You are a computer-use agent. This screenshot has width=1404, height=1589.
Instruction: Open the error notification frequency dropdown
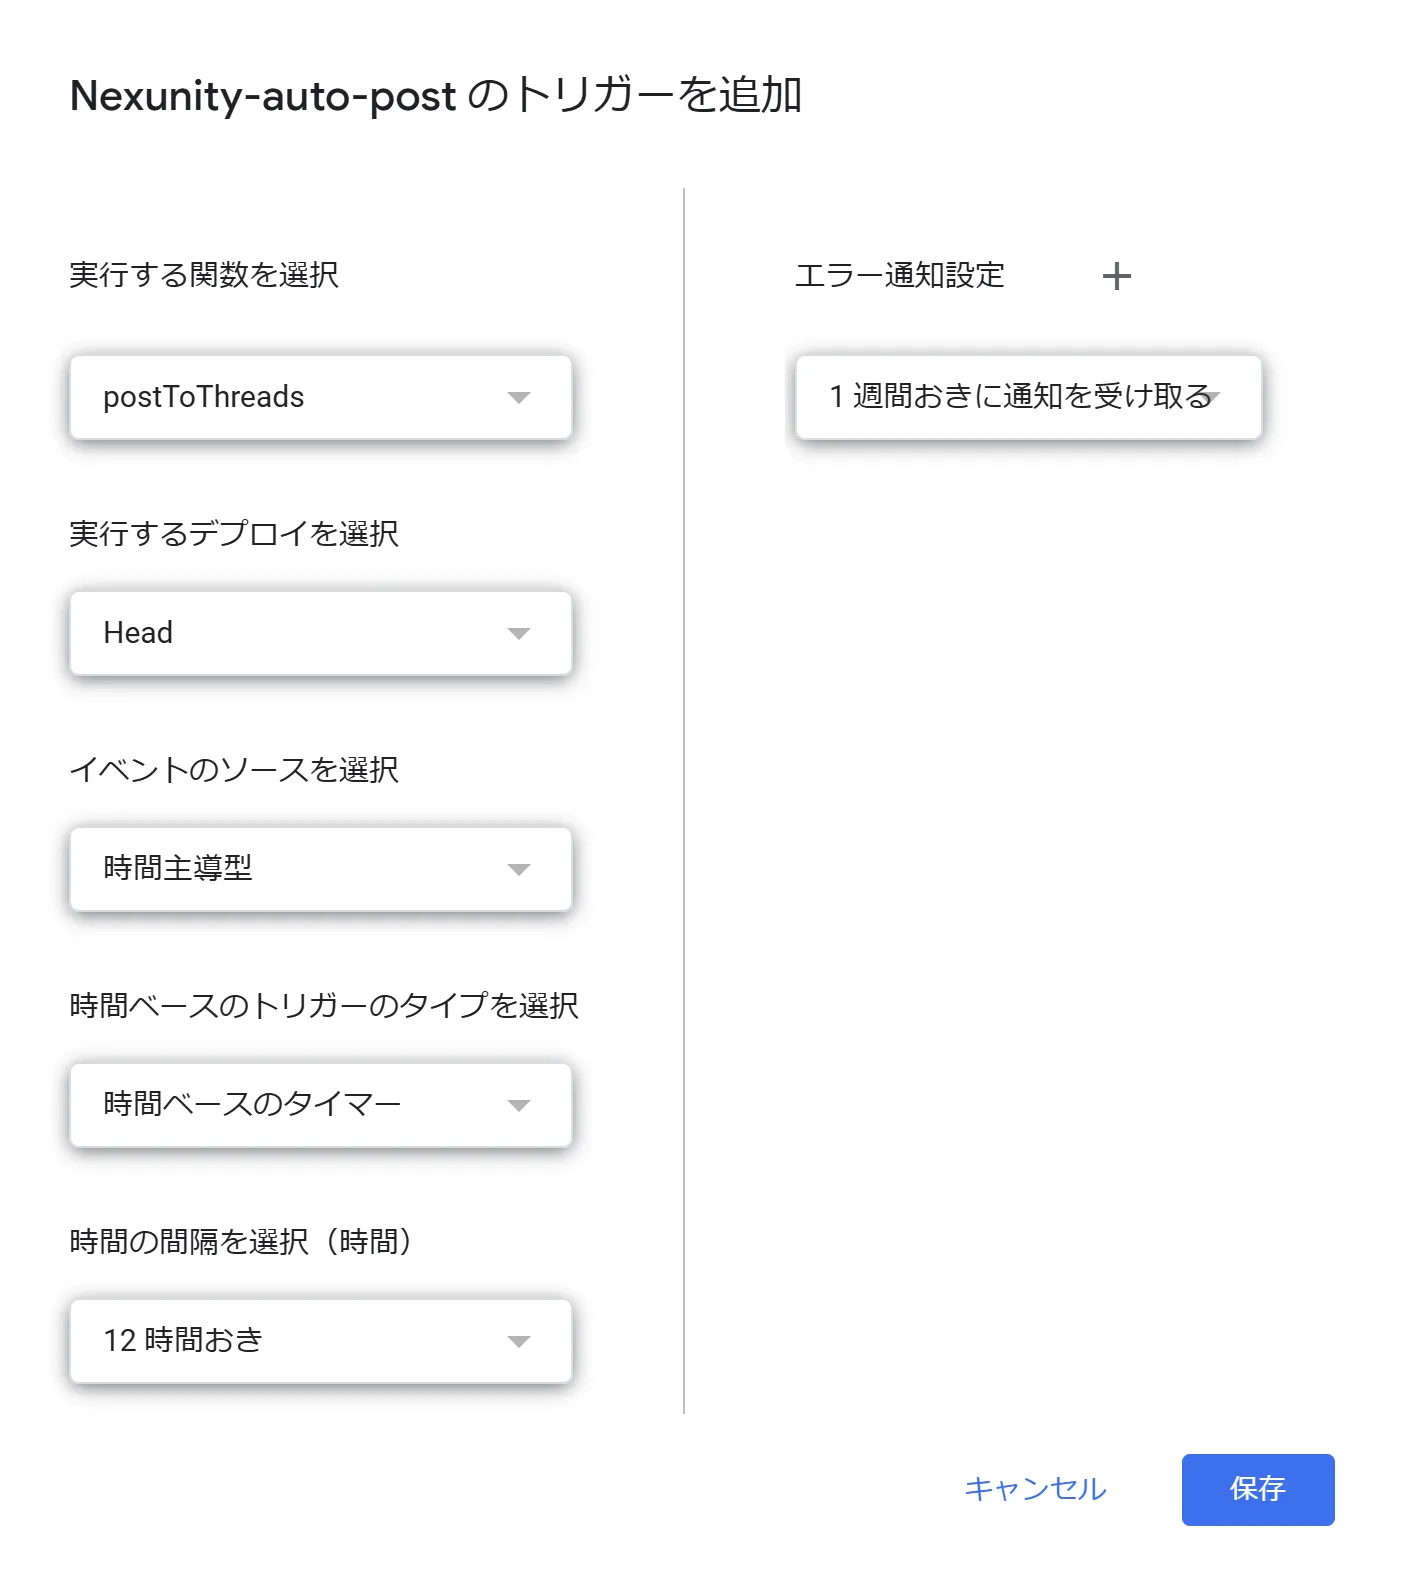(x=1028, y=397)
